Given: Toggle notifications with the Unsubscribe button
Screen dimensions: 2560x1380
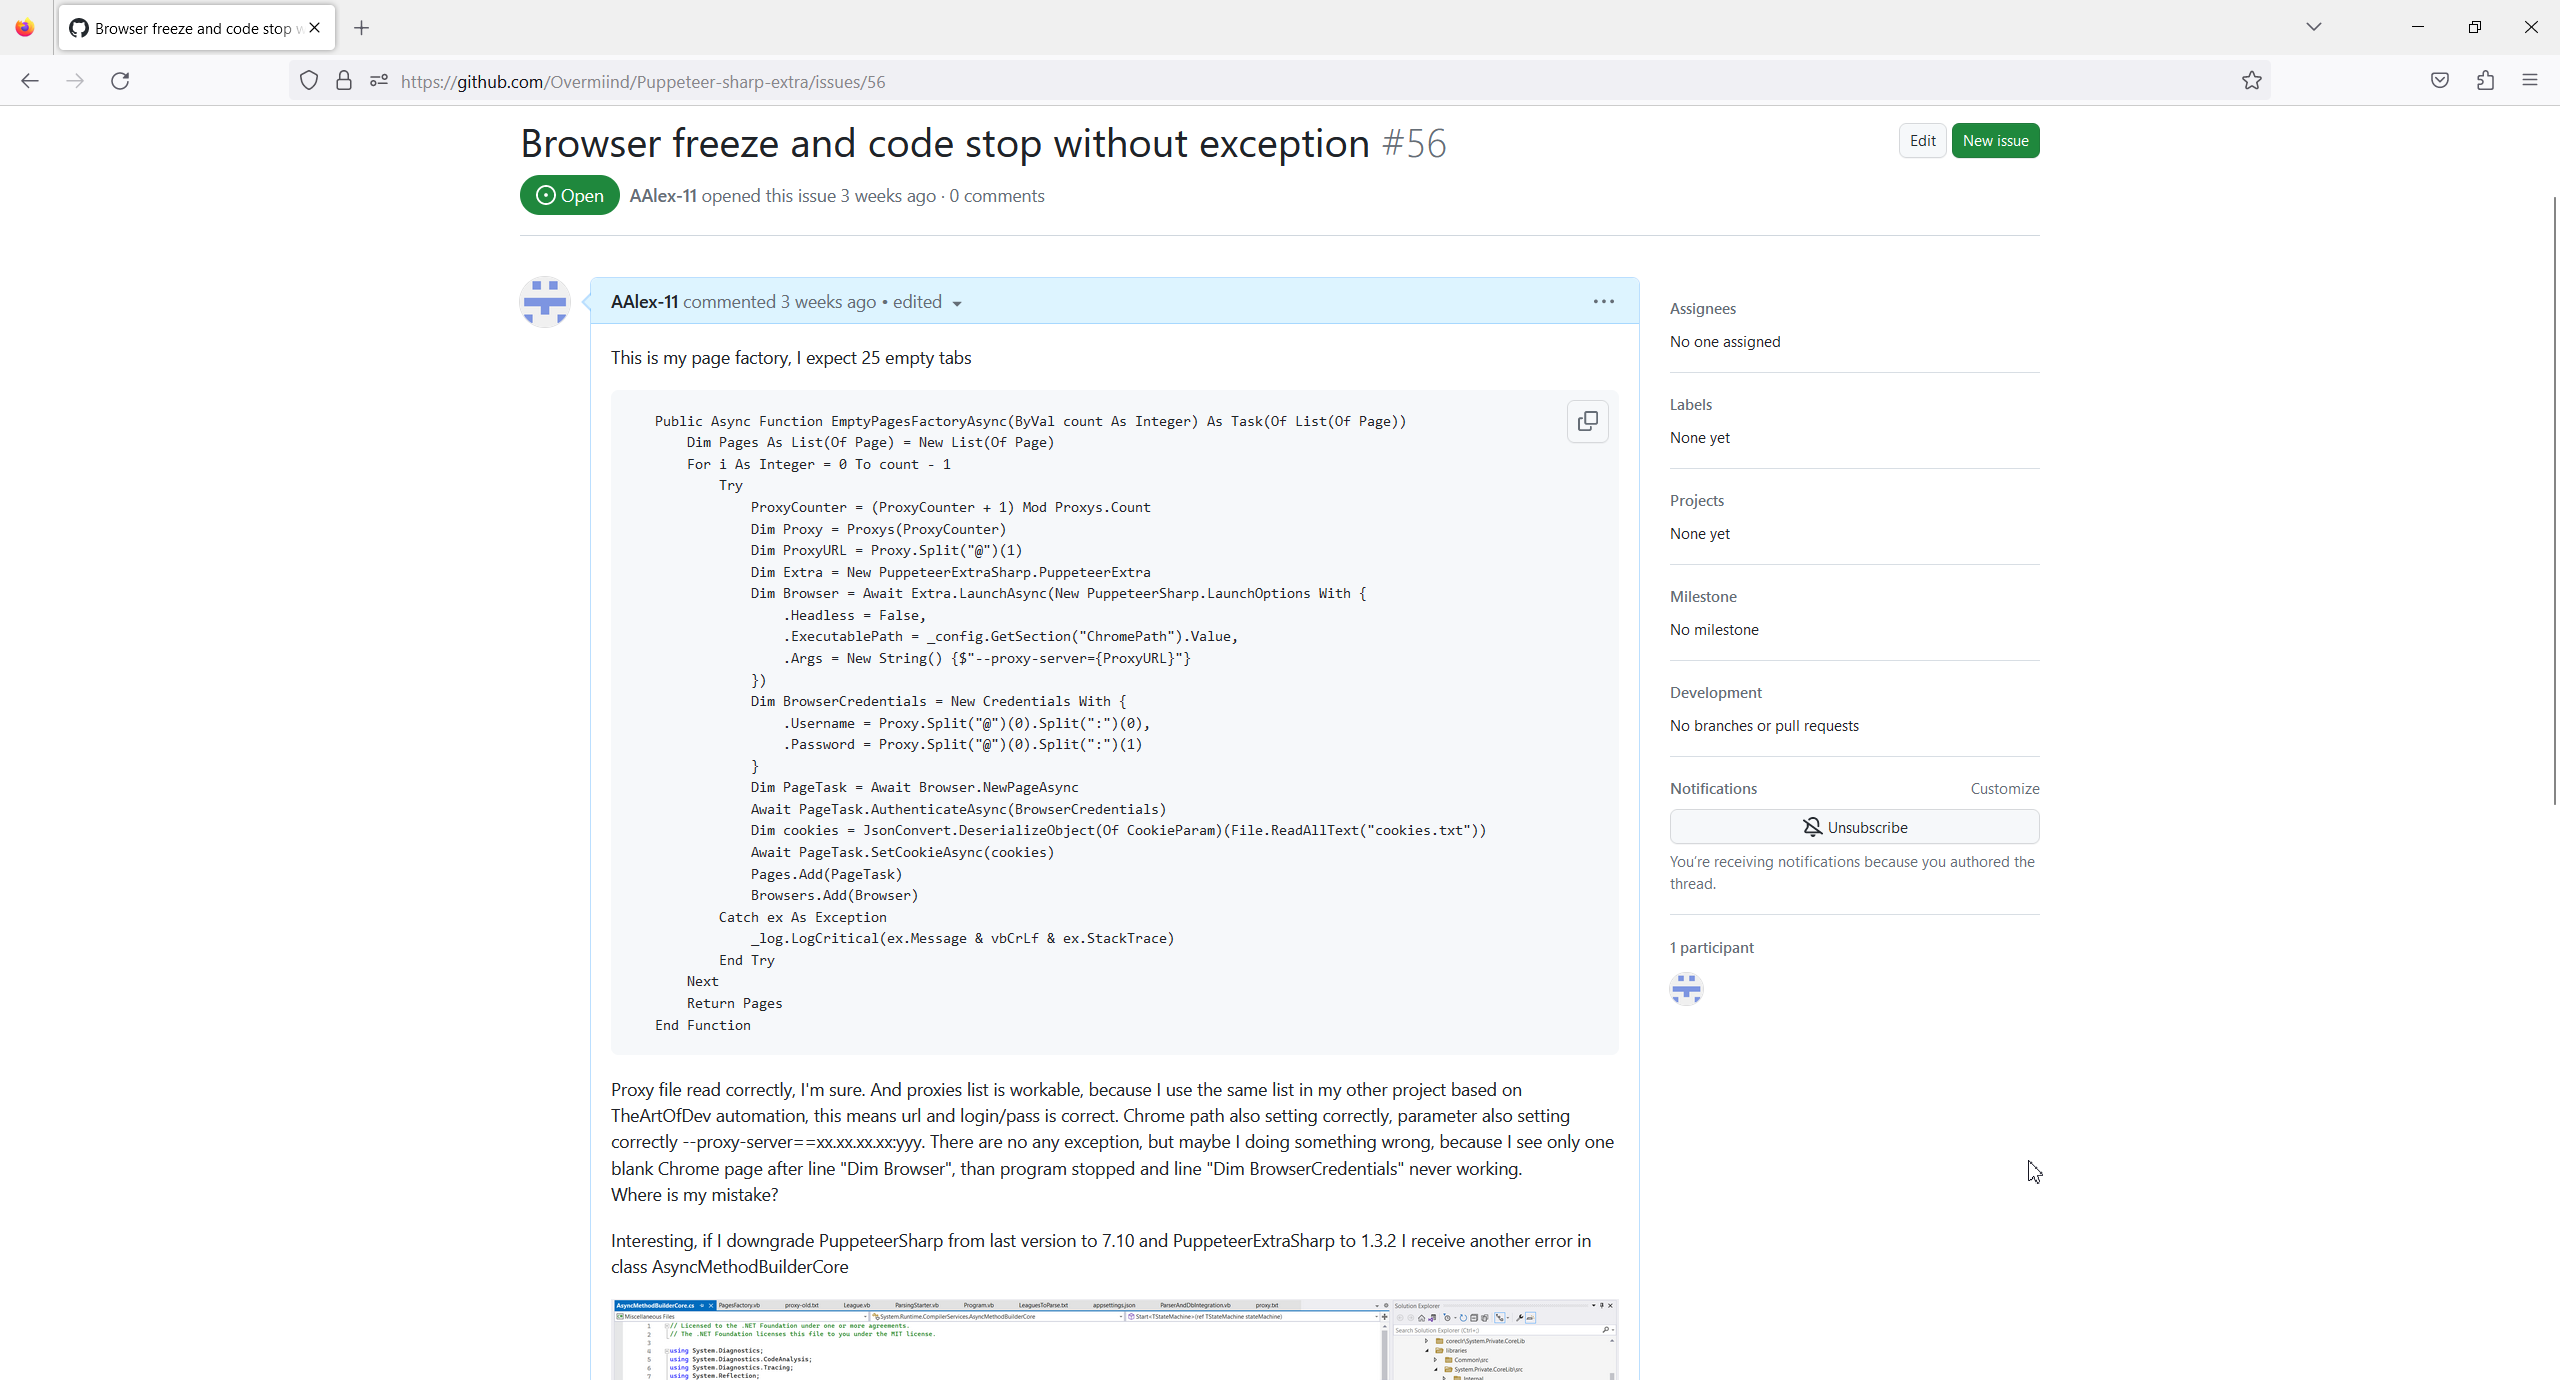Looking at the screenshot, I should [1854, 827].
